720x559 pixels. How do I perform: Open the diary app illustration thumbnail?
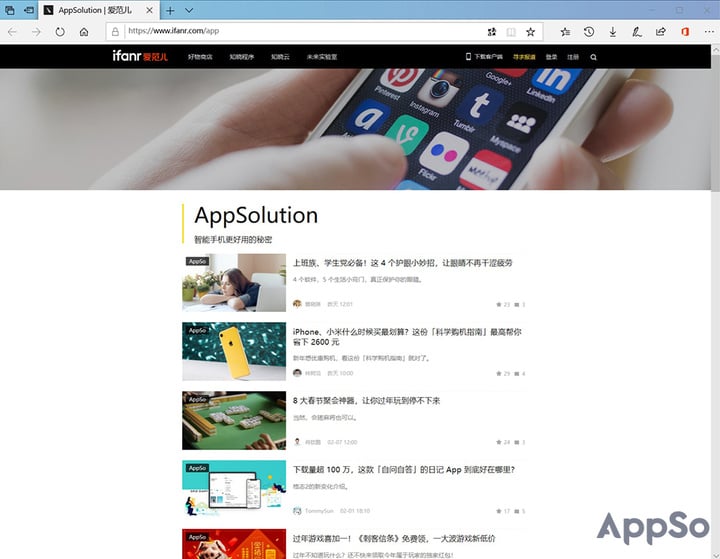234,489
